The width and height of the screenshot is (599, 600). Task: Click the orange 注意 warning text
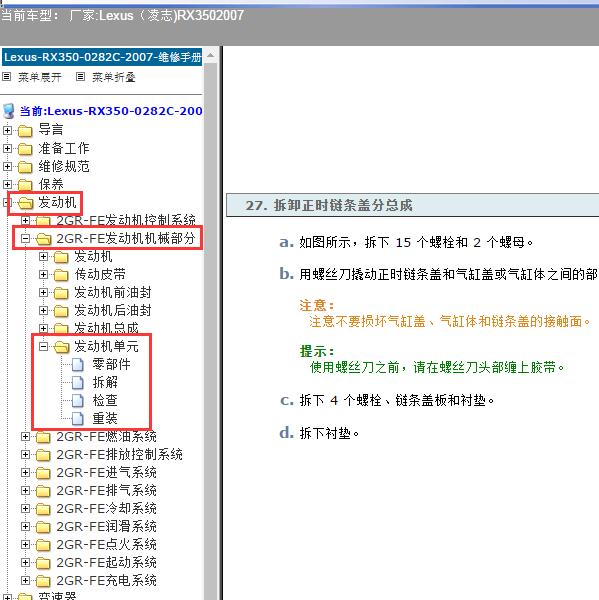point(450,321)
